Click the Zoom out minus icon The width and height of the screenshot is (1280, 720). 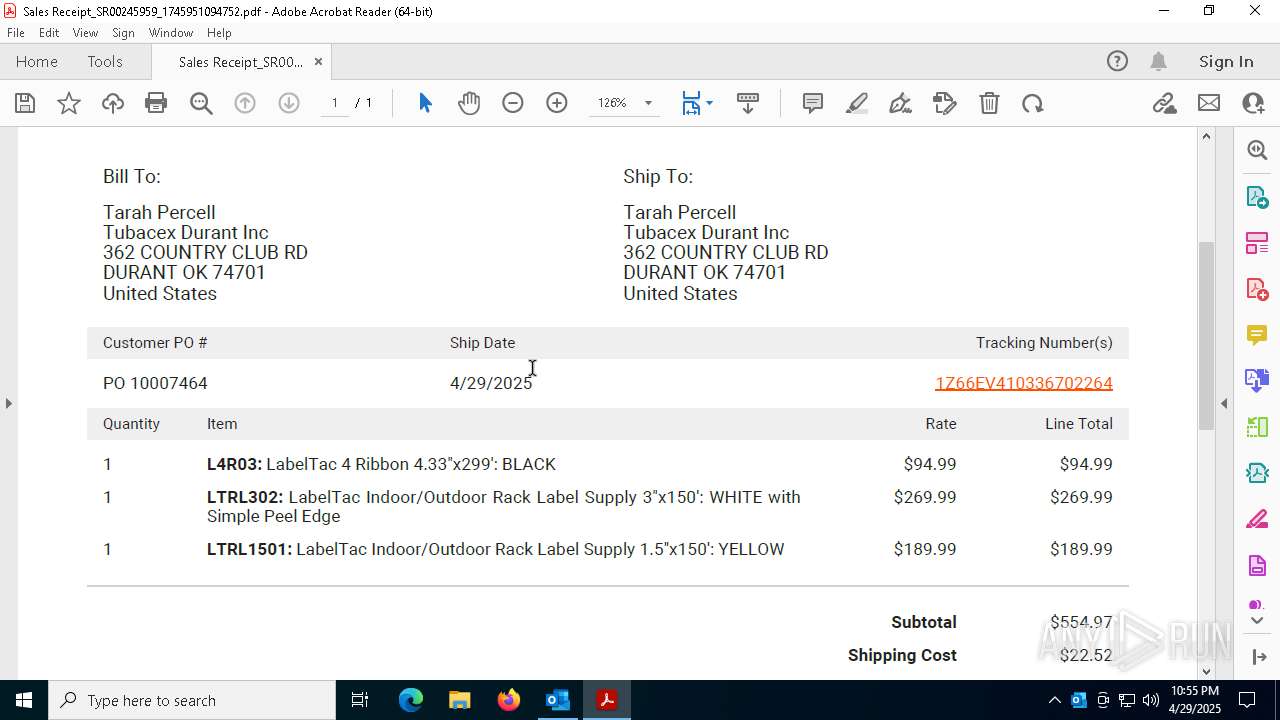(x=513, y=103)
